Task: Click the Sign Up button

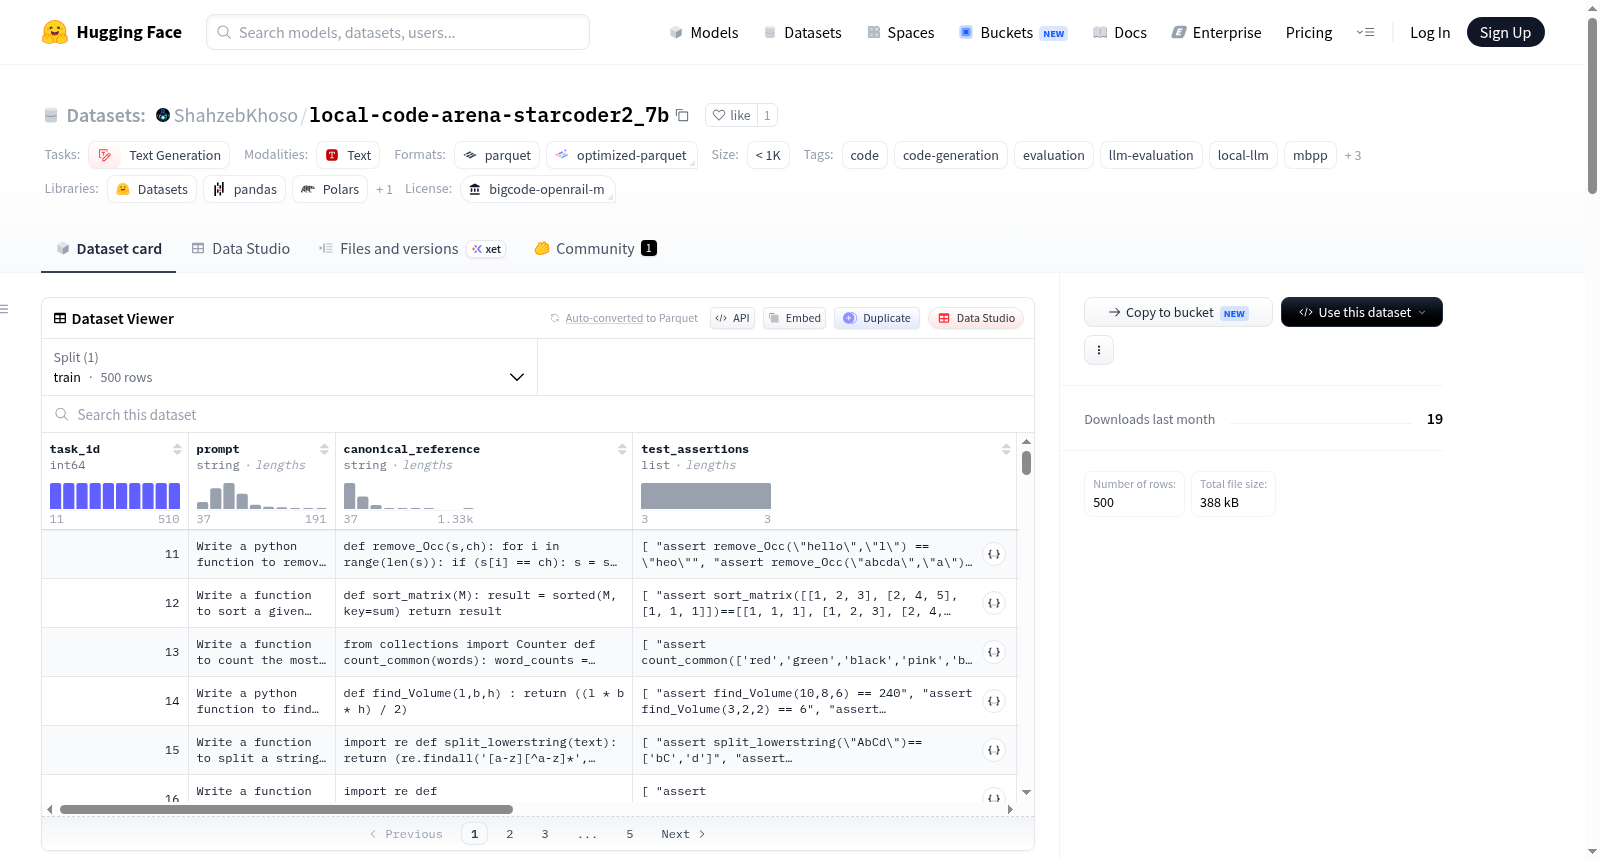Action: pos(1505,32)
